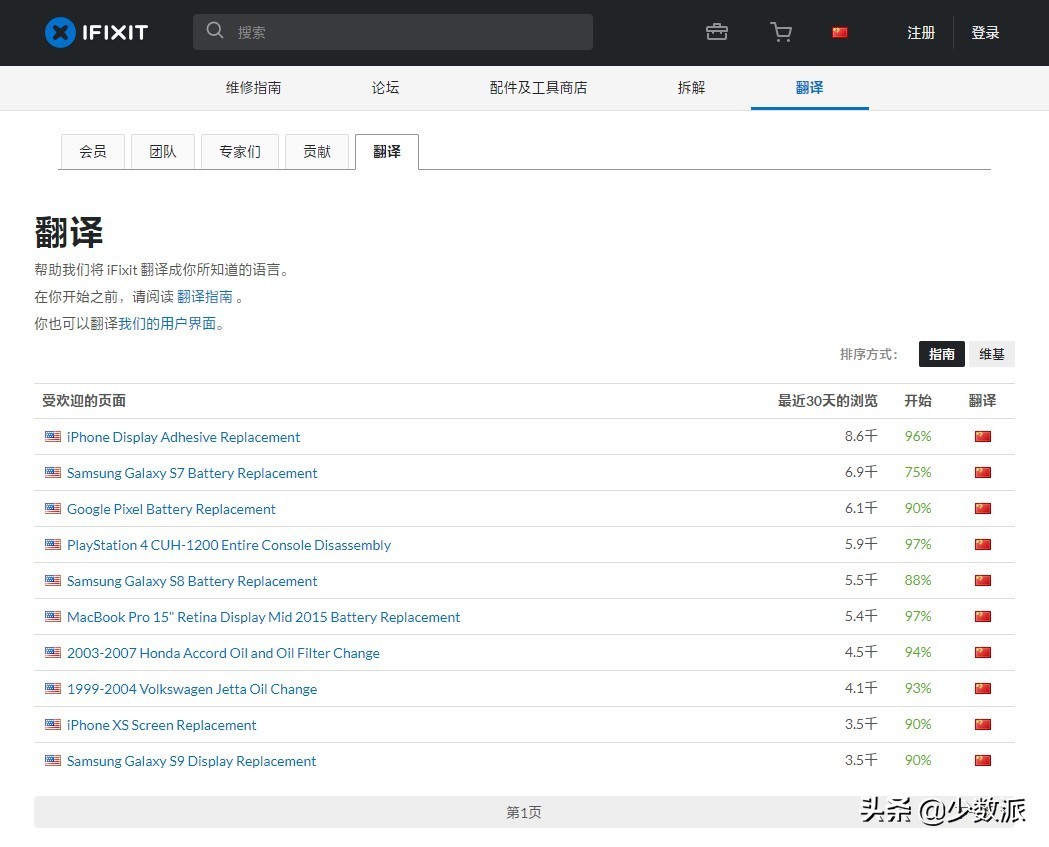Screen dimensions: 1049x847
Task: Open the shopping cart
Action: [781, 32]
